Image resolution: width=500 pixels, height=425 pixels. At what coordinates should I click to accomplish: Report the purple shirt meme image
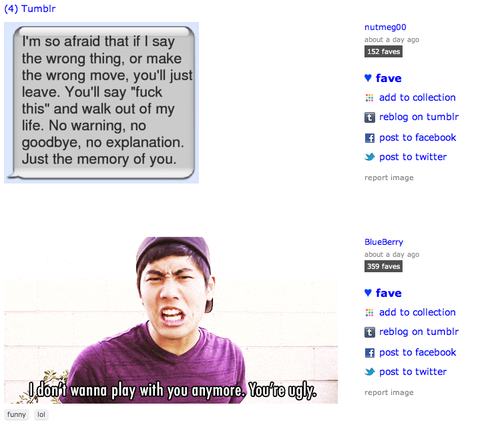tap(389, 392)
